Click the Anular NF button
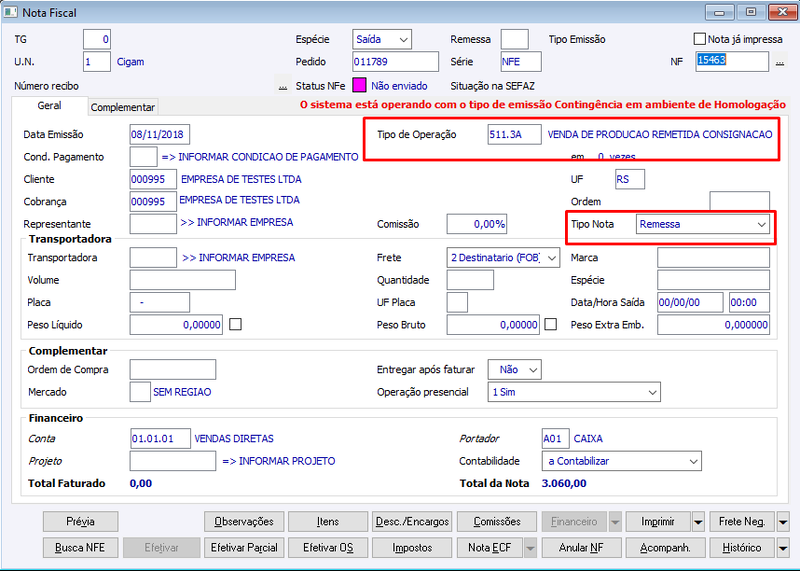This screenshot has width=800, height=571. 581,548
